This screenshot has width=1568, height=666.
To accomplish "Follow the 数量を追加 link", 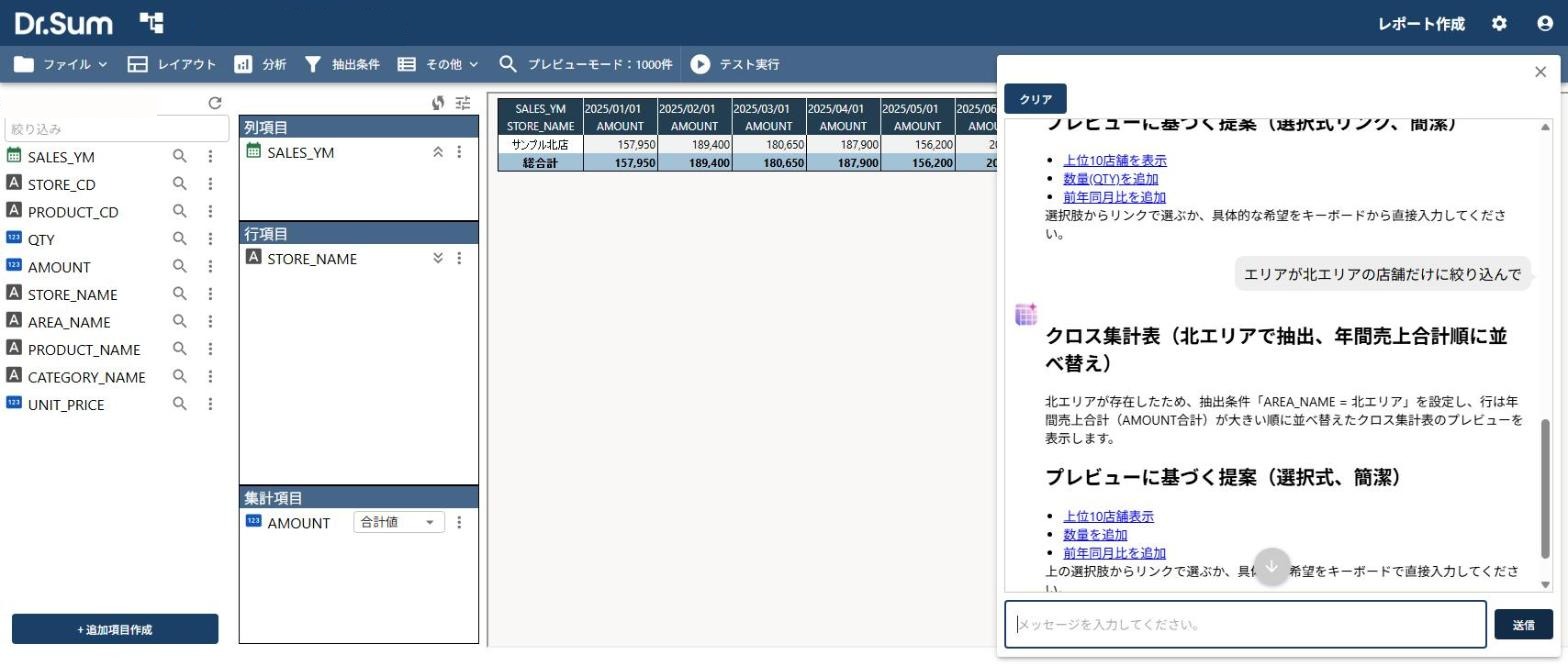I will coord(1095,534).
